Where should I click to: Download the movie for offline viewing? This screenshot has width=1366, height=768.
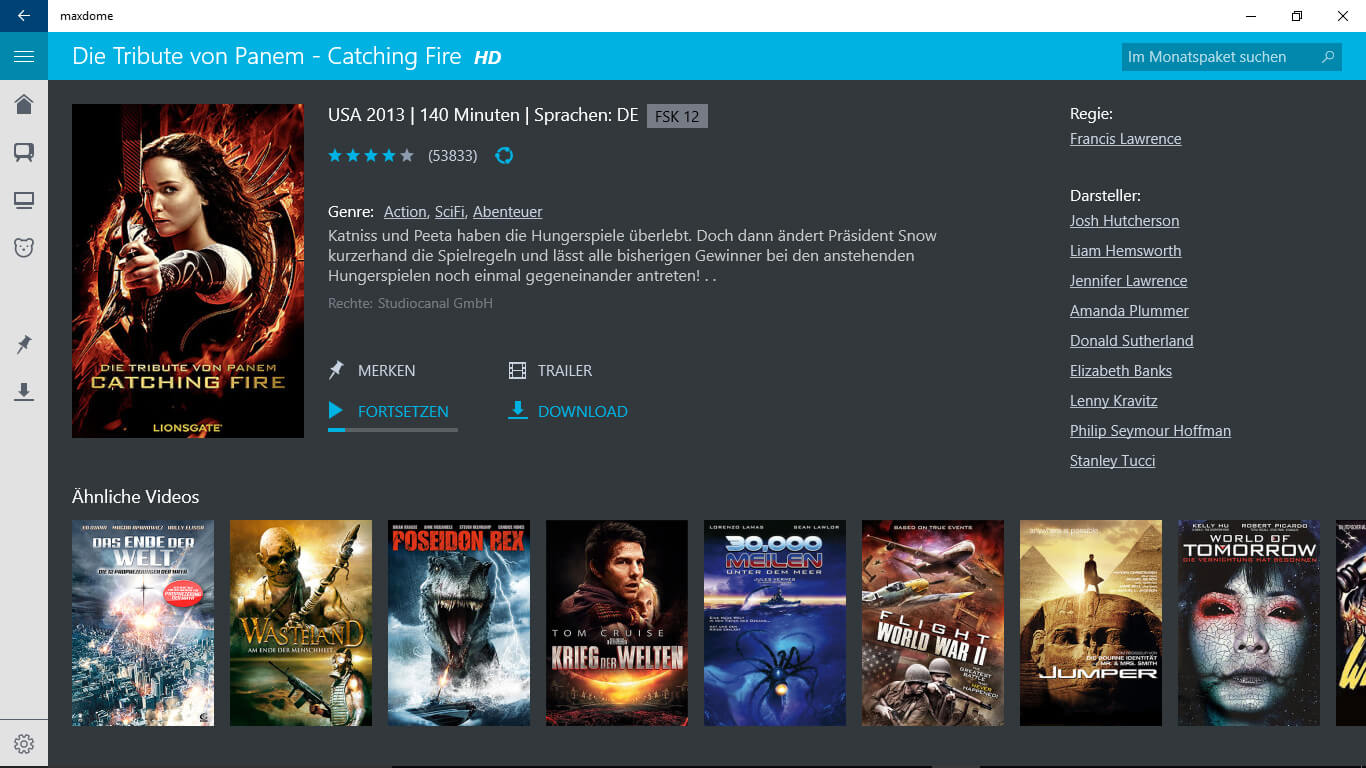click(568, 411)
